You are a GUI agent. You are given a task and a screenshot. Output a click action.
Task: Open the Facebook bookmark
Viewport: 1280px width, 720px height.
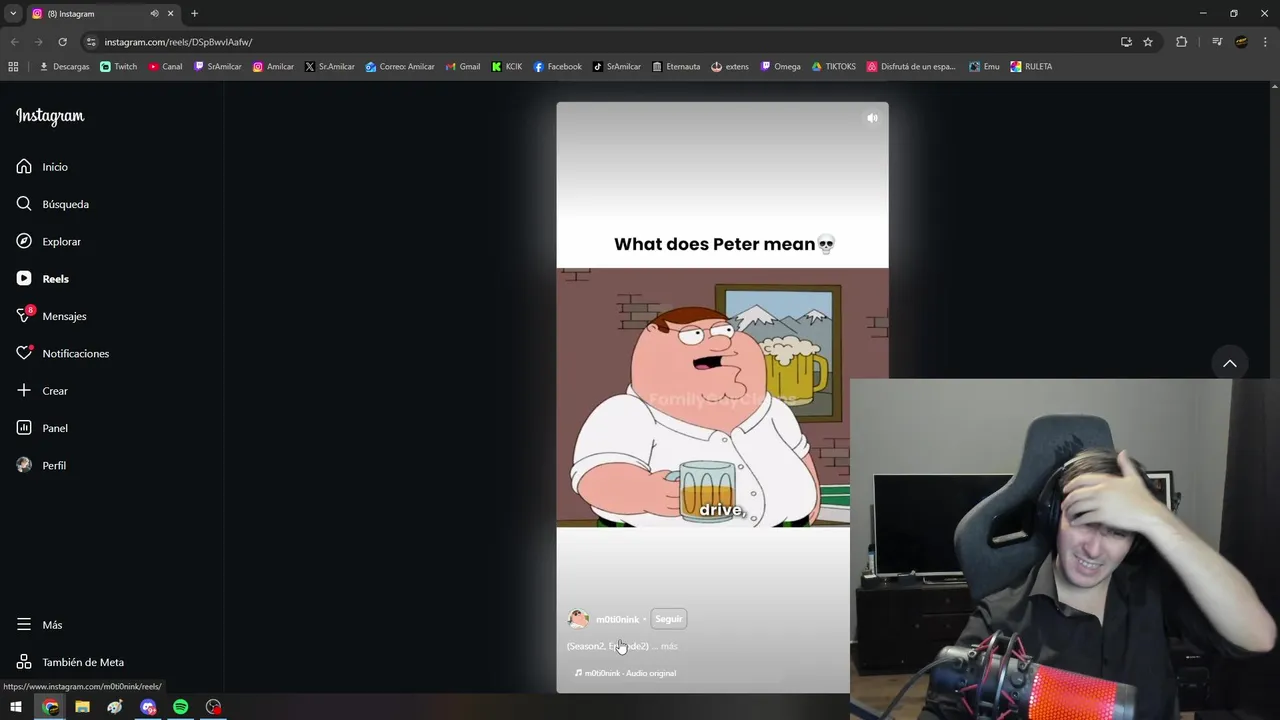[558, 67]
